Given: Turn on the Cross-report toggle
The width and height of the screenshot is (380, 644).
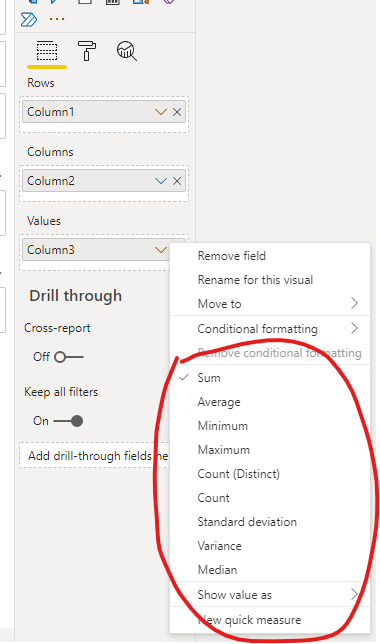Looking at the screenshot, I should 69,357.
